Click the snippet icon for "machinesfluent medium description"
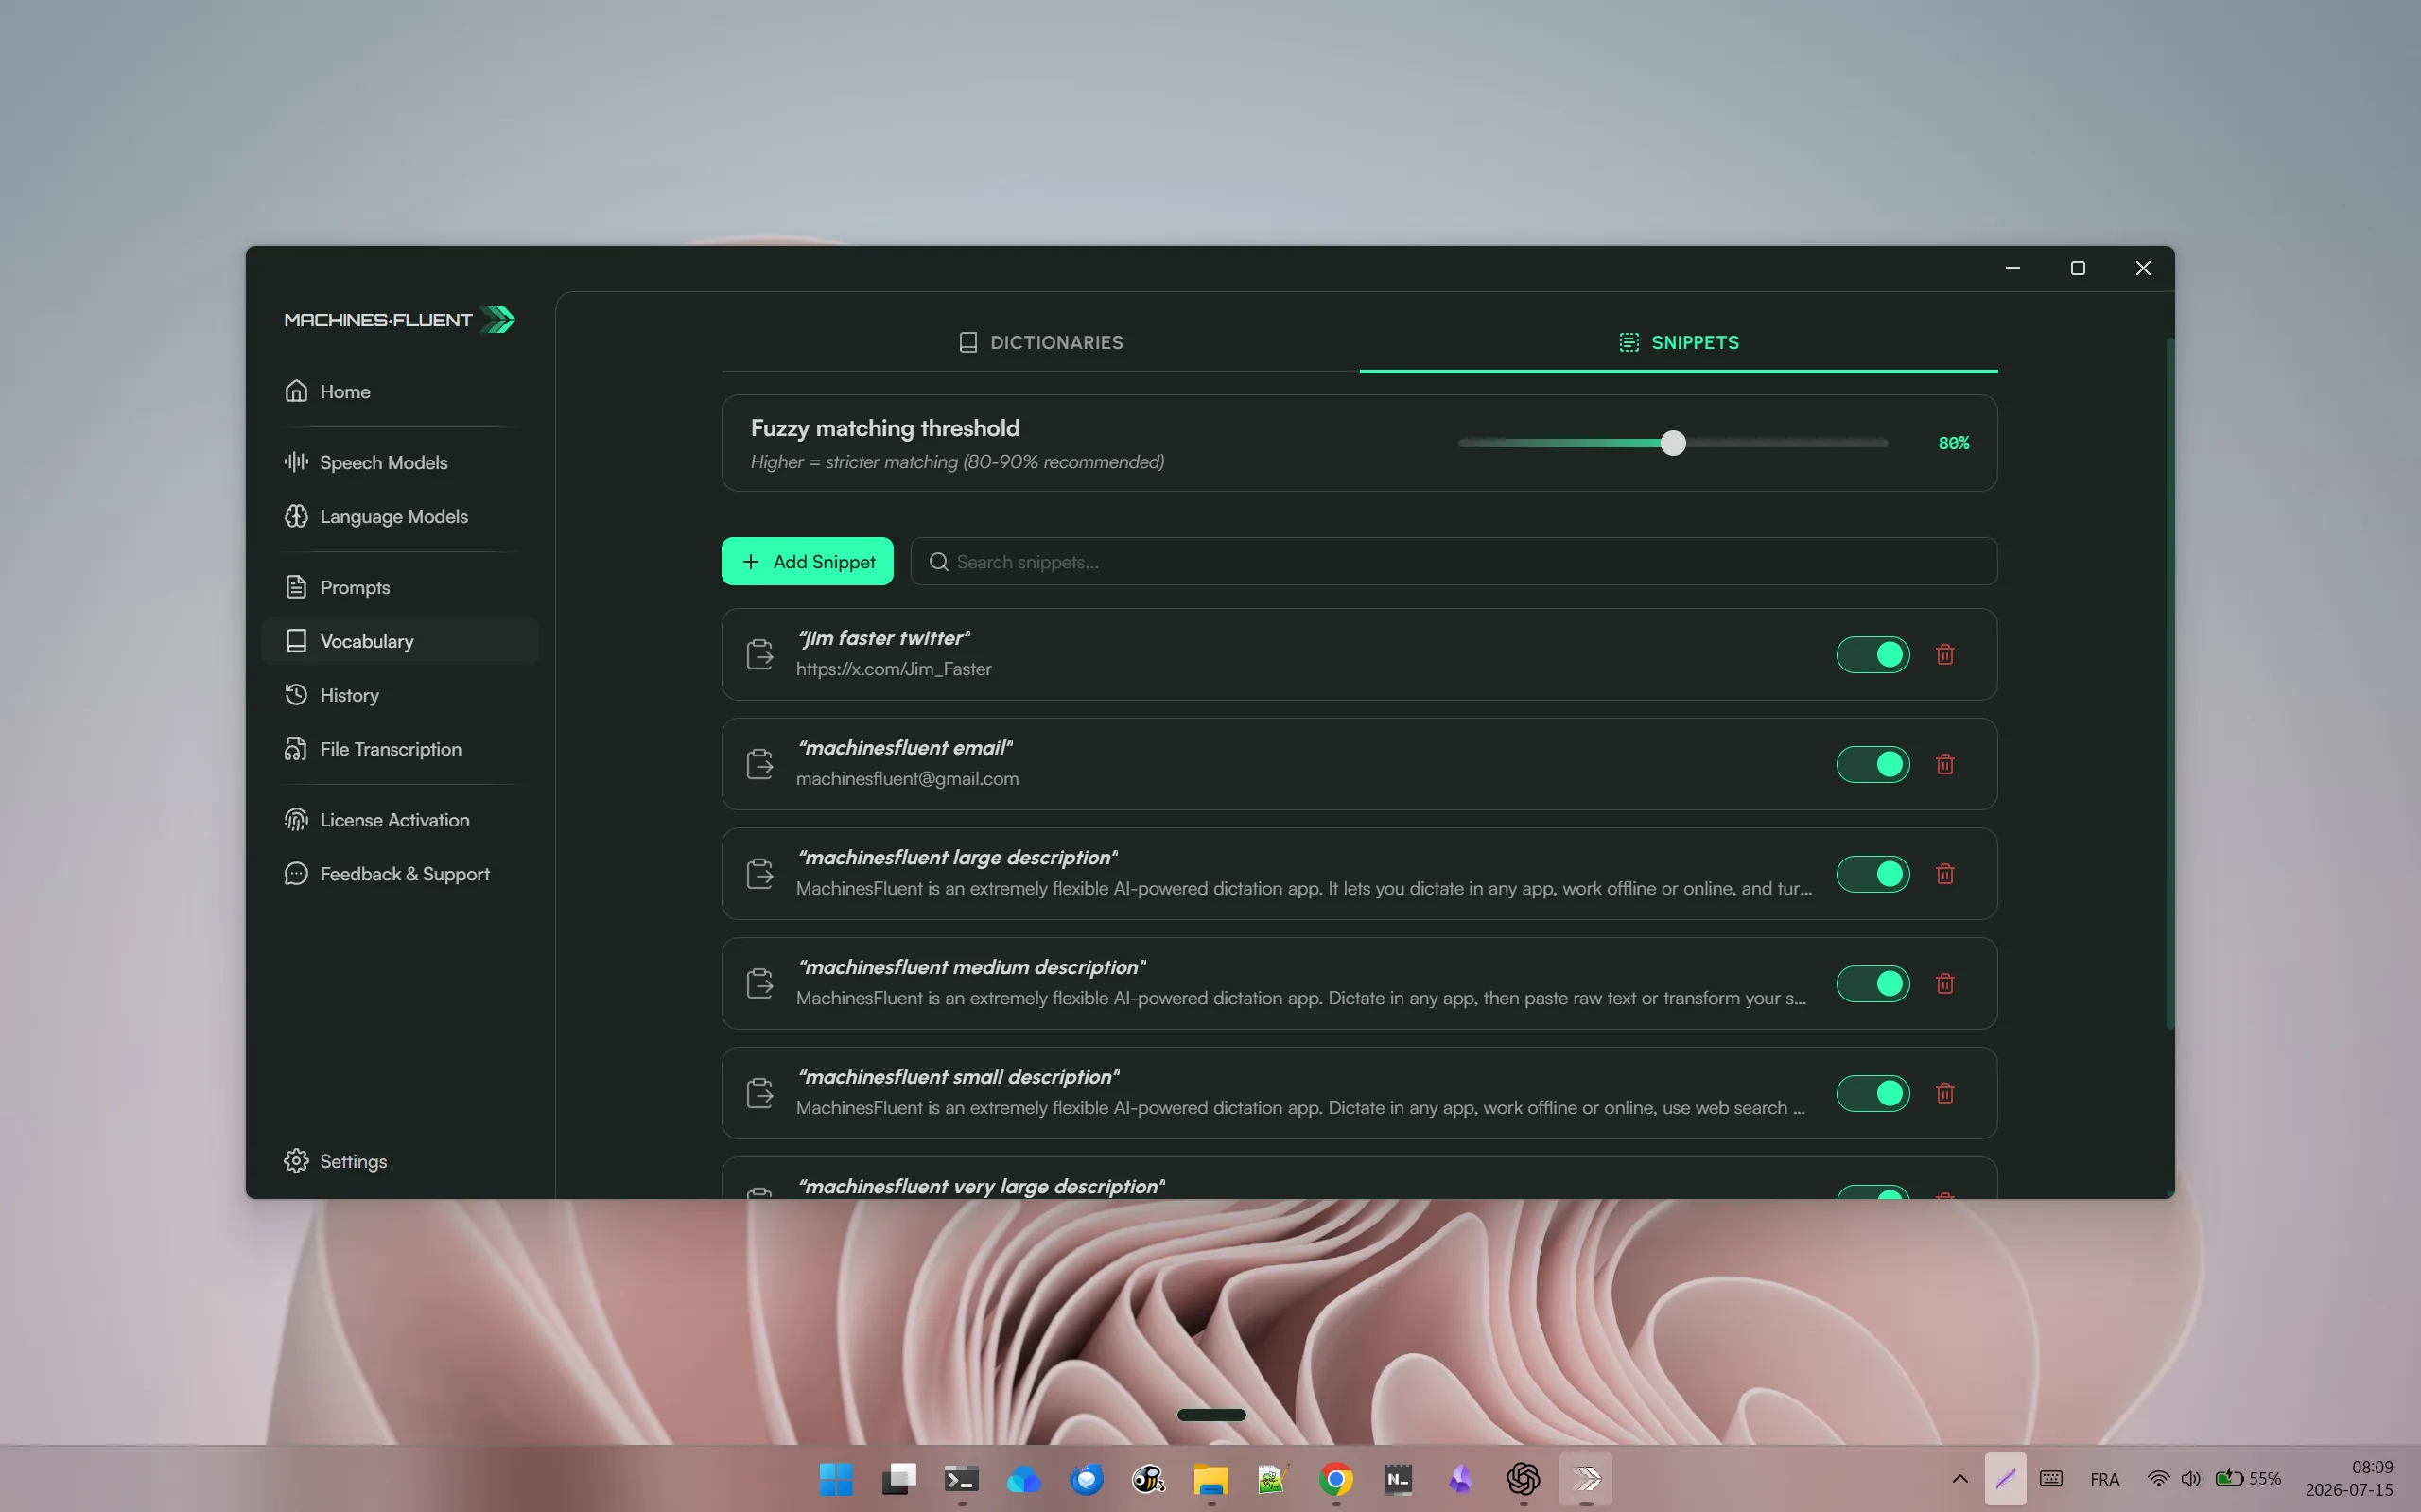2421x1512 pixels. click(760, 984)
